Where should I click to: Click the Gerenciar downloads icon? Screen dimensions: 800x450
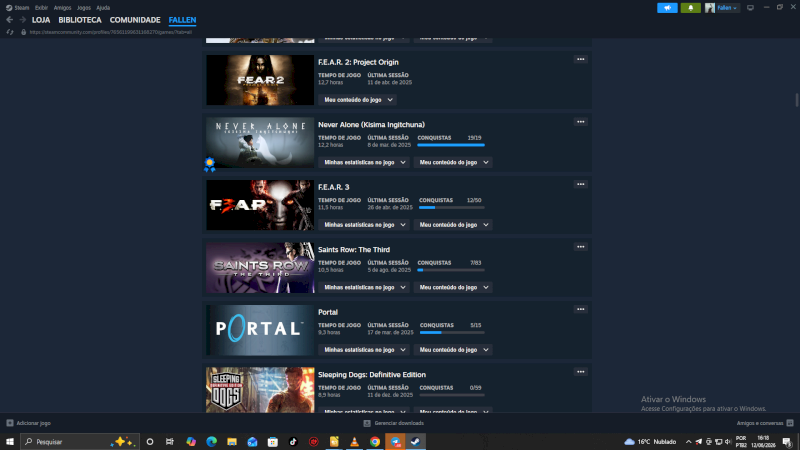367,423
